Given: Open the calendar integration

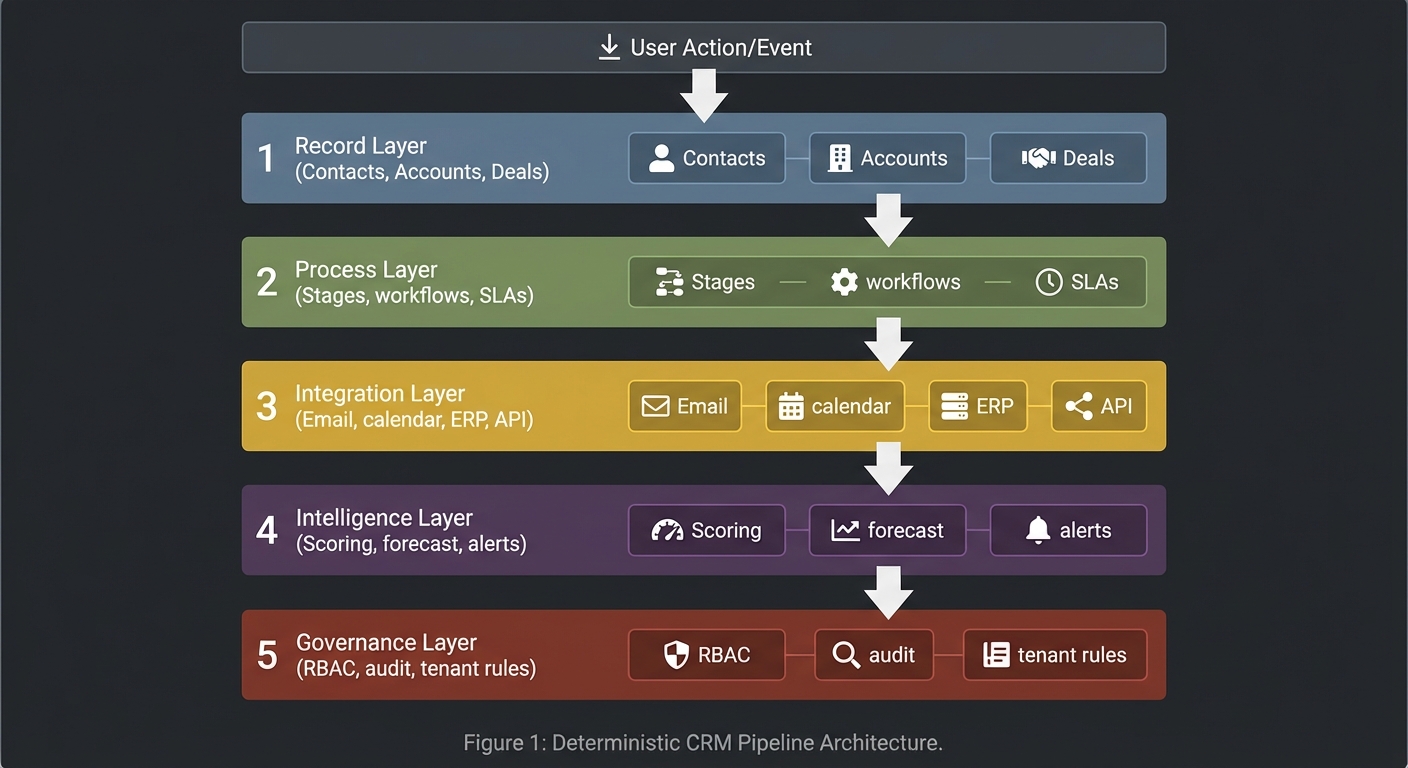Looking at the screenshot, I should pos(835,406).
